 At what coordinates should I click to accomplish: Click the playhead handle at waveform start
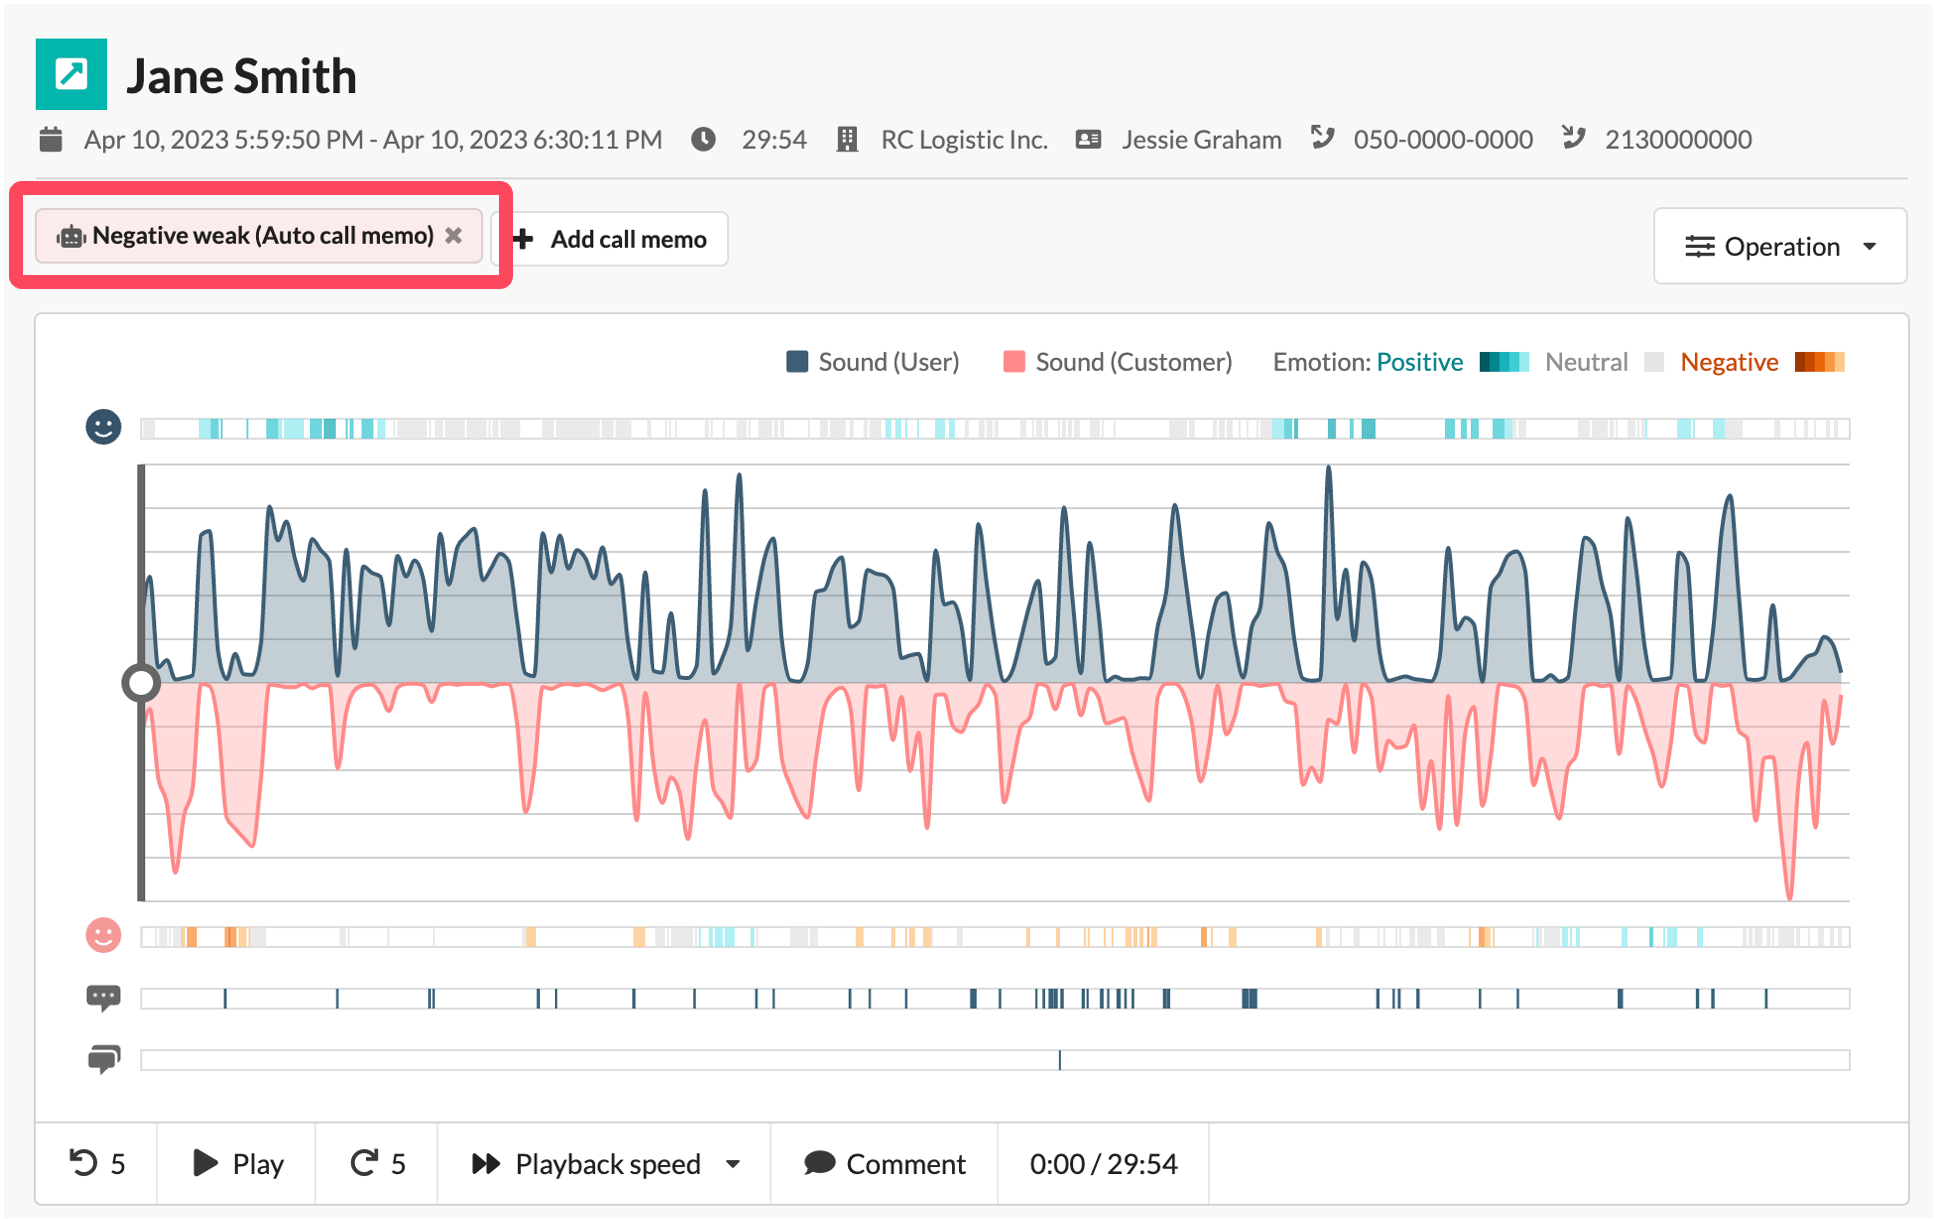[x=141, y=683]
